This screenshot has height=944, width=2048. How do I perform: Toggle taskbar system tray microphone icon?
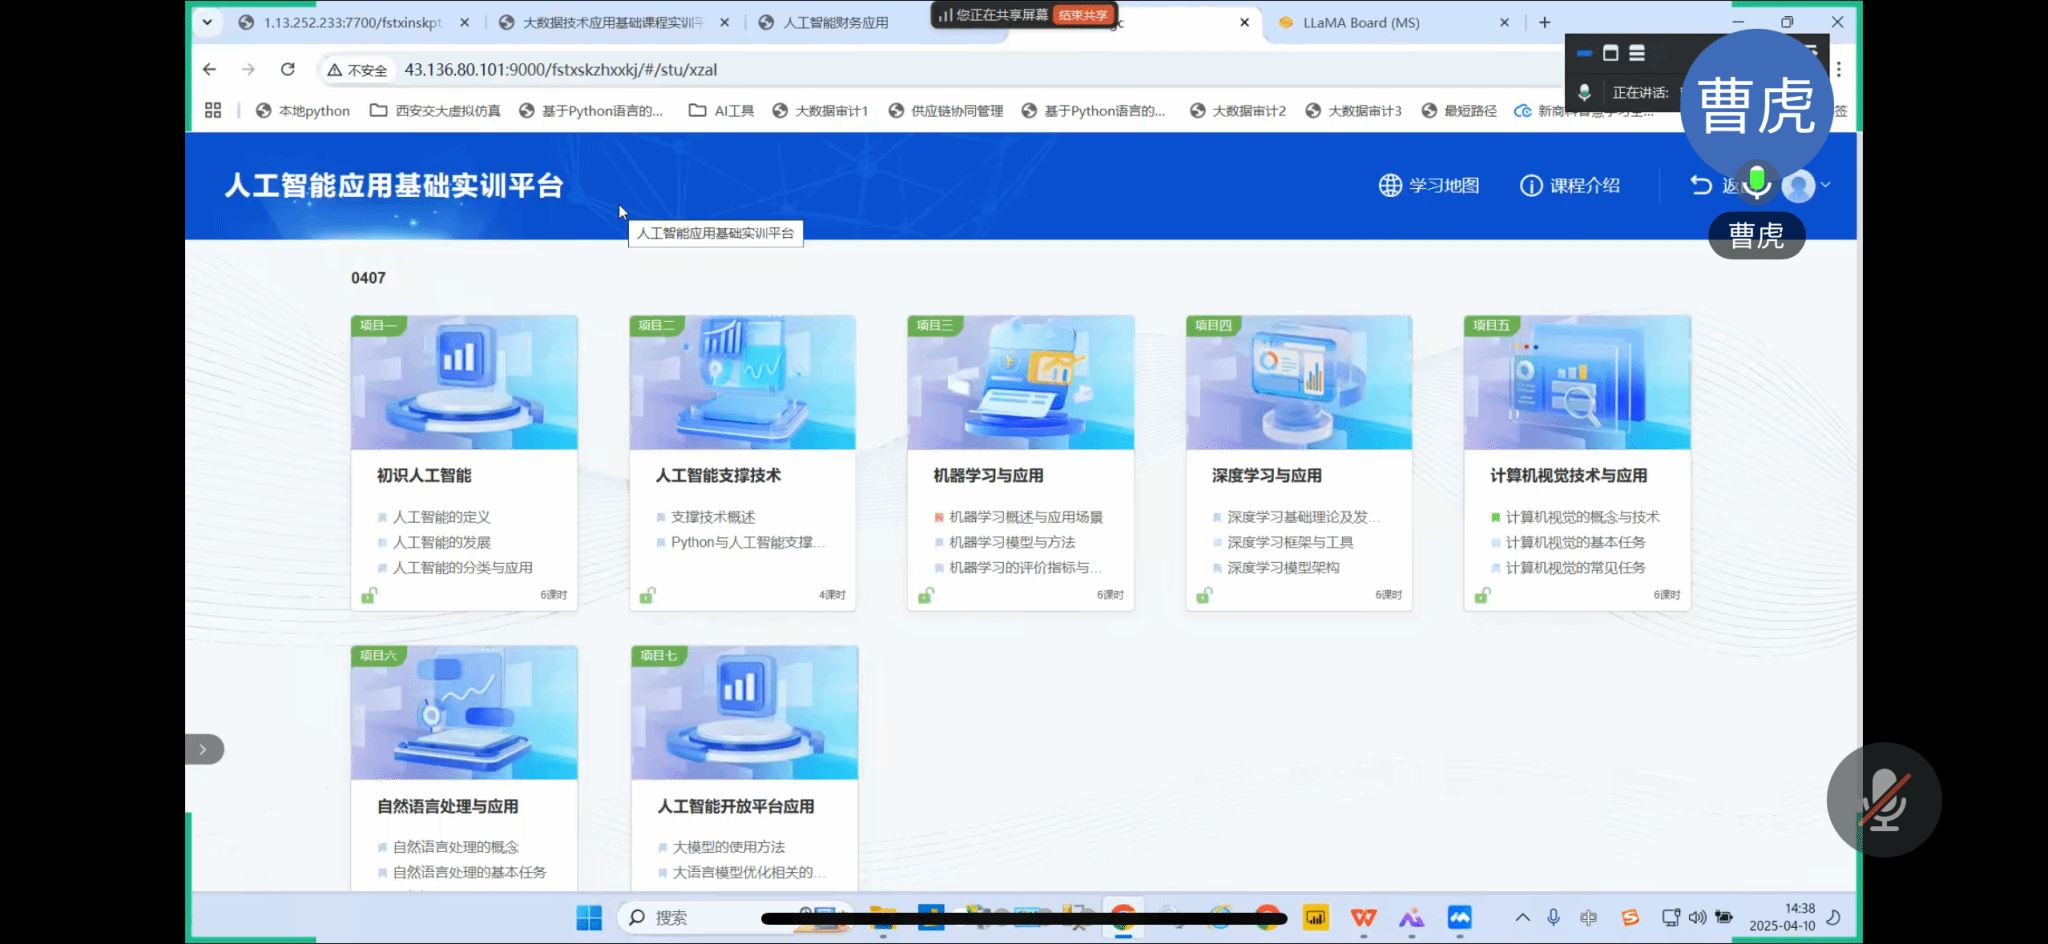[1553, 917]
